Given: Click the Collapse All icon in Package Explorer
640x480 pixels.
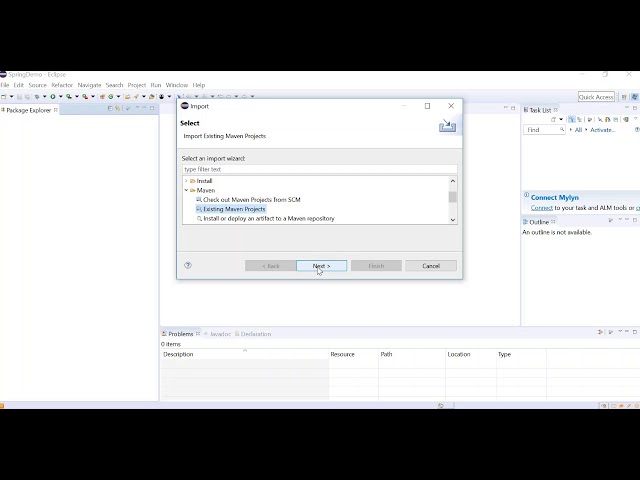Looking at the screenshot, I should [x=110, y=108].
